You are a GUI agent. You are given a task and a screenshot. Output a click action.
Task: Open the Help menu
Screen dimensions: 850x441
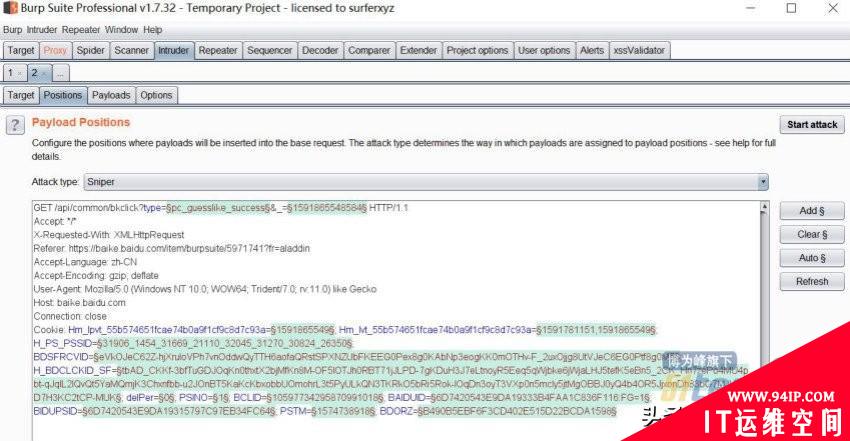(153, 30)
